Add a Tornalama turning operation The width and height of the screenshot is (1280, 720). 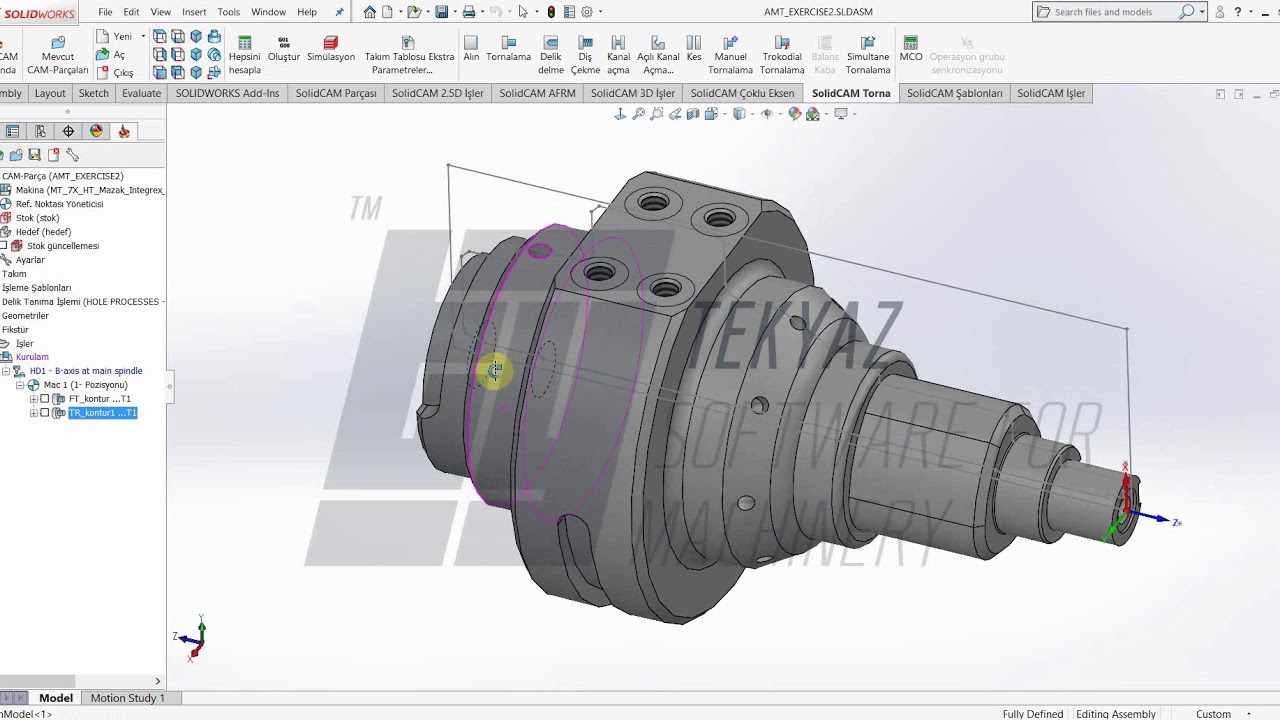coord(509,50)
